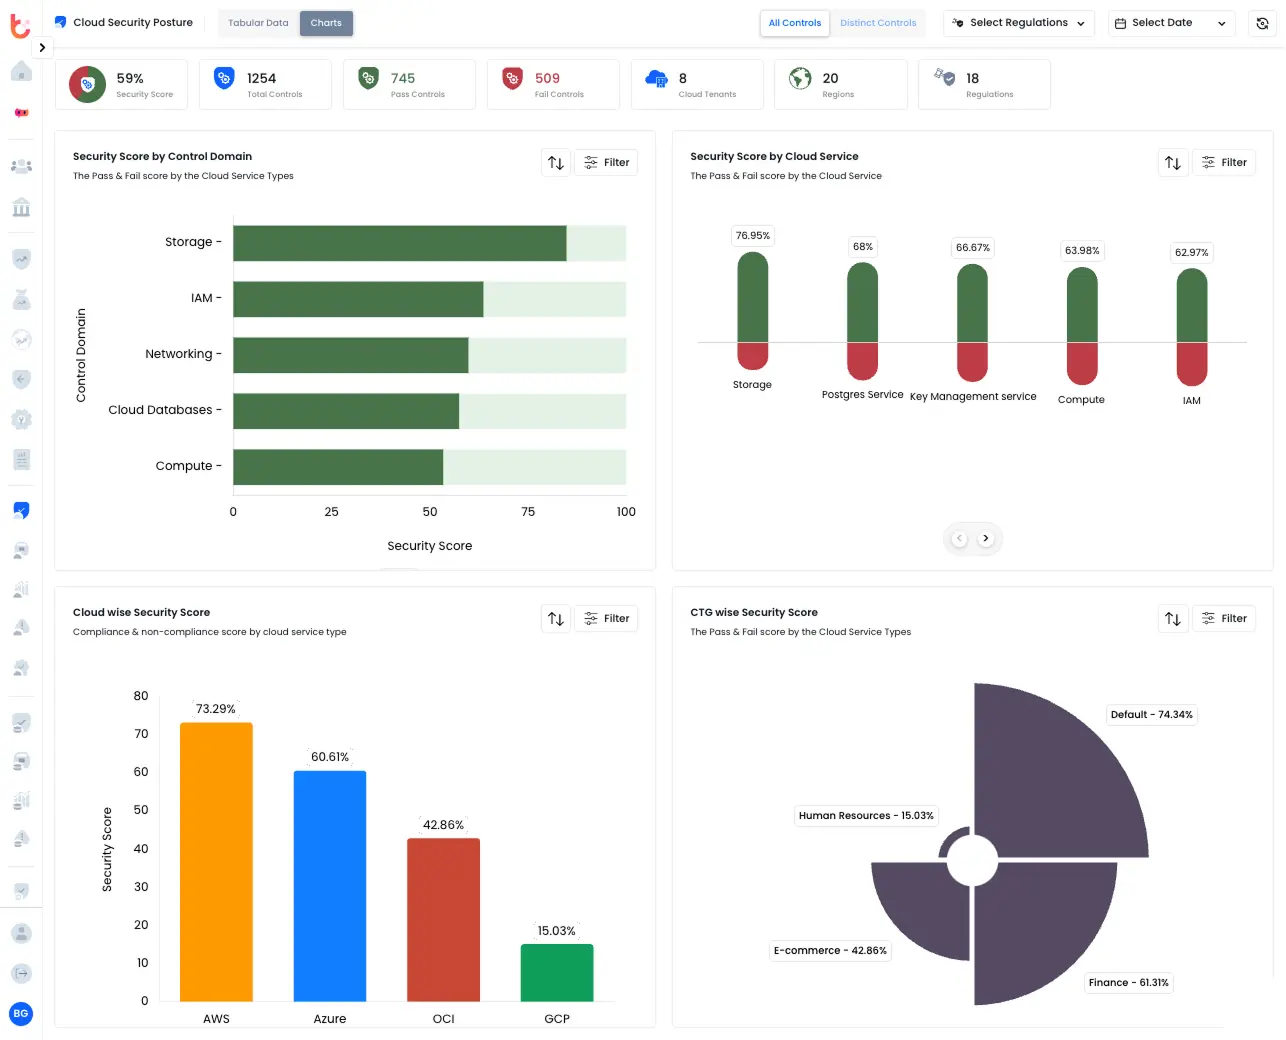Screen dimensions: 1286x1040
Task: Switch to the Tabular Data tab
Action: coord(258,21)
